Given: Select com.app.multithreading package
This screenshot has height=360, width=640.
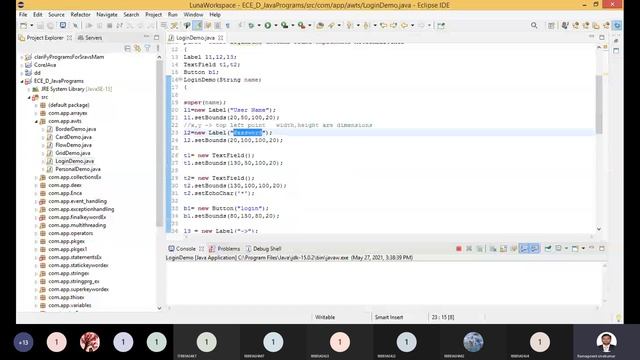Looking at the screenshot, I should (77, 225).
